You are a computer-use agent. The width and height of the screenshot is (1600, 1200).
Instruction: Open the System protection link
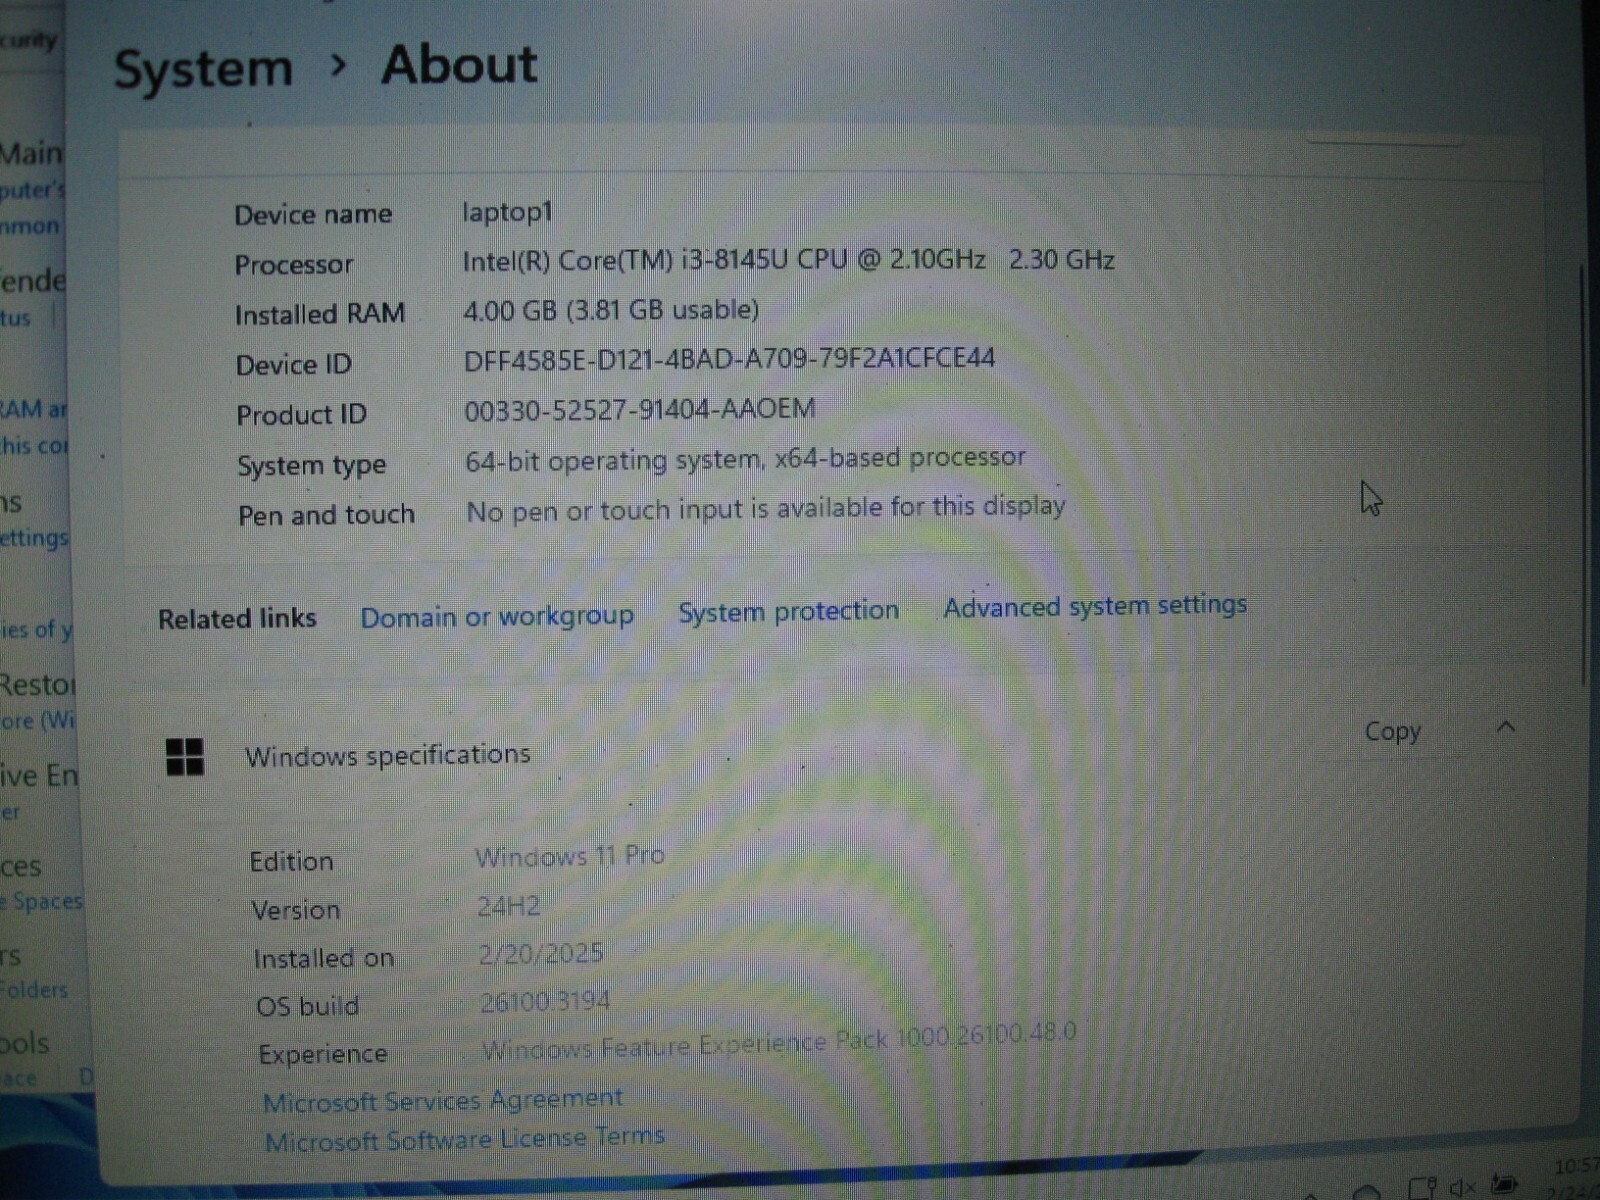click(x=788, y=611)
